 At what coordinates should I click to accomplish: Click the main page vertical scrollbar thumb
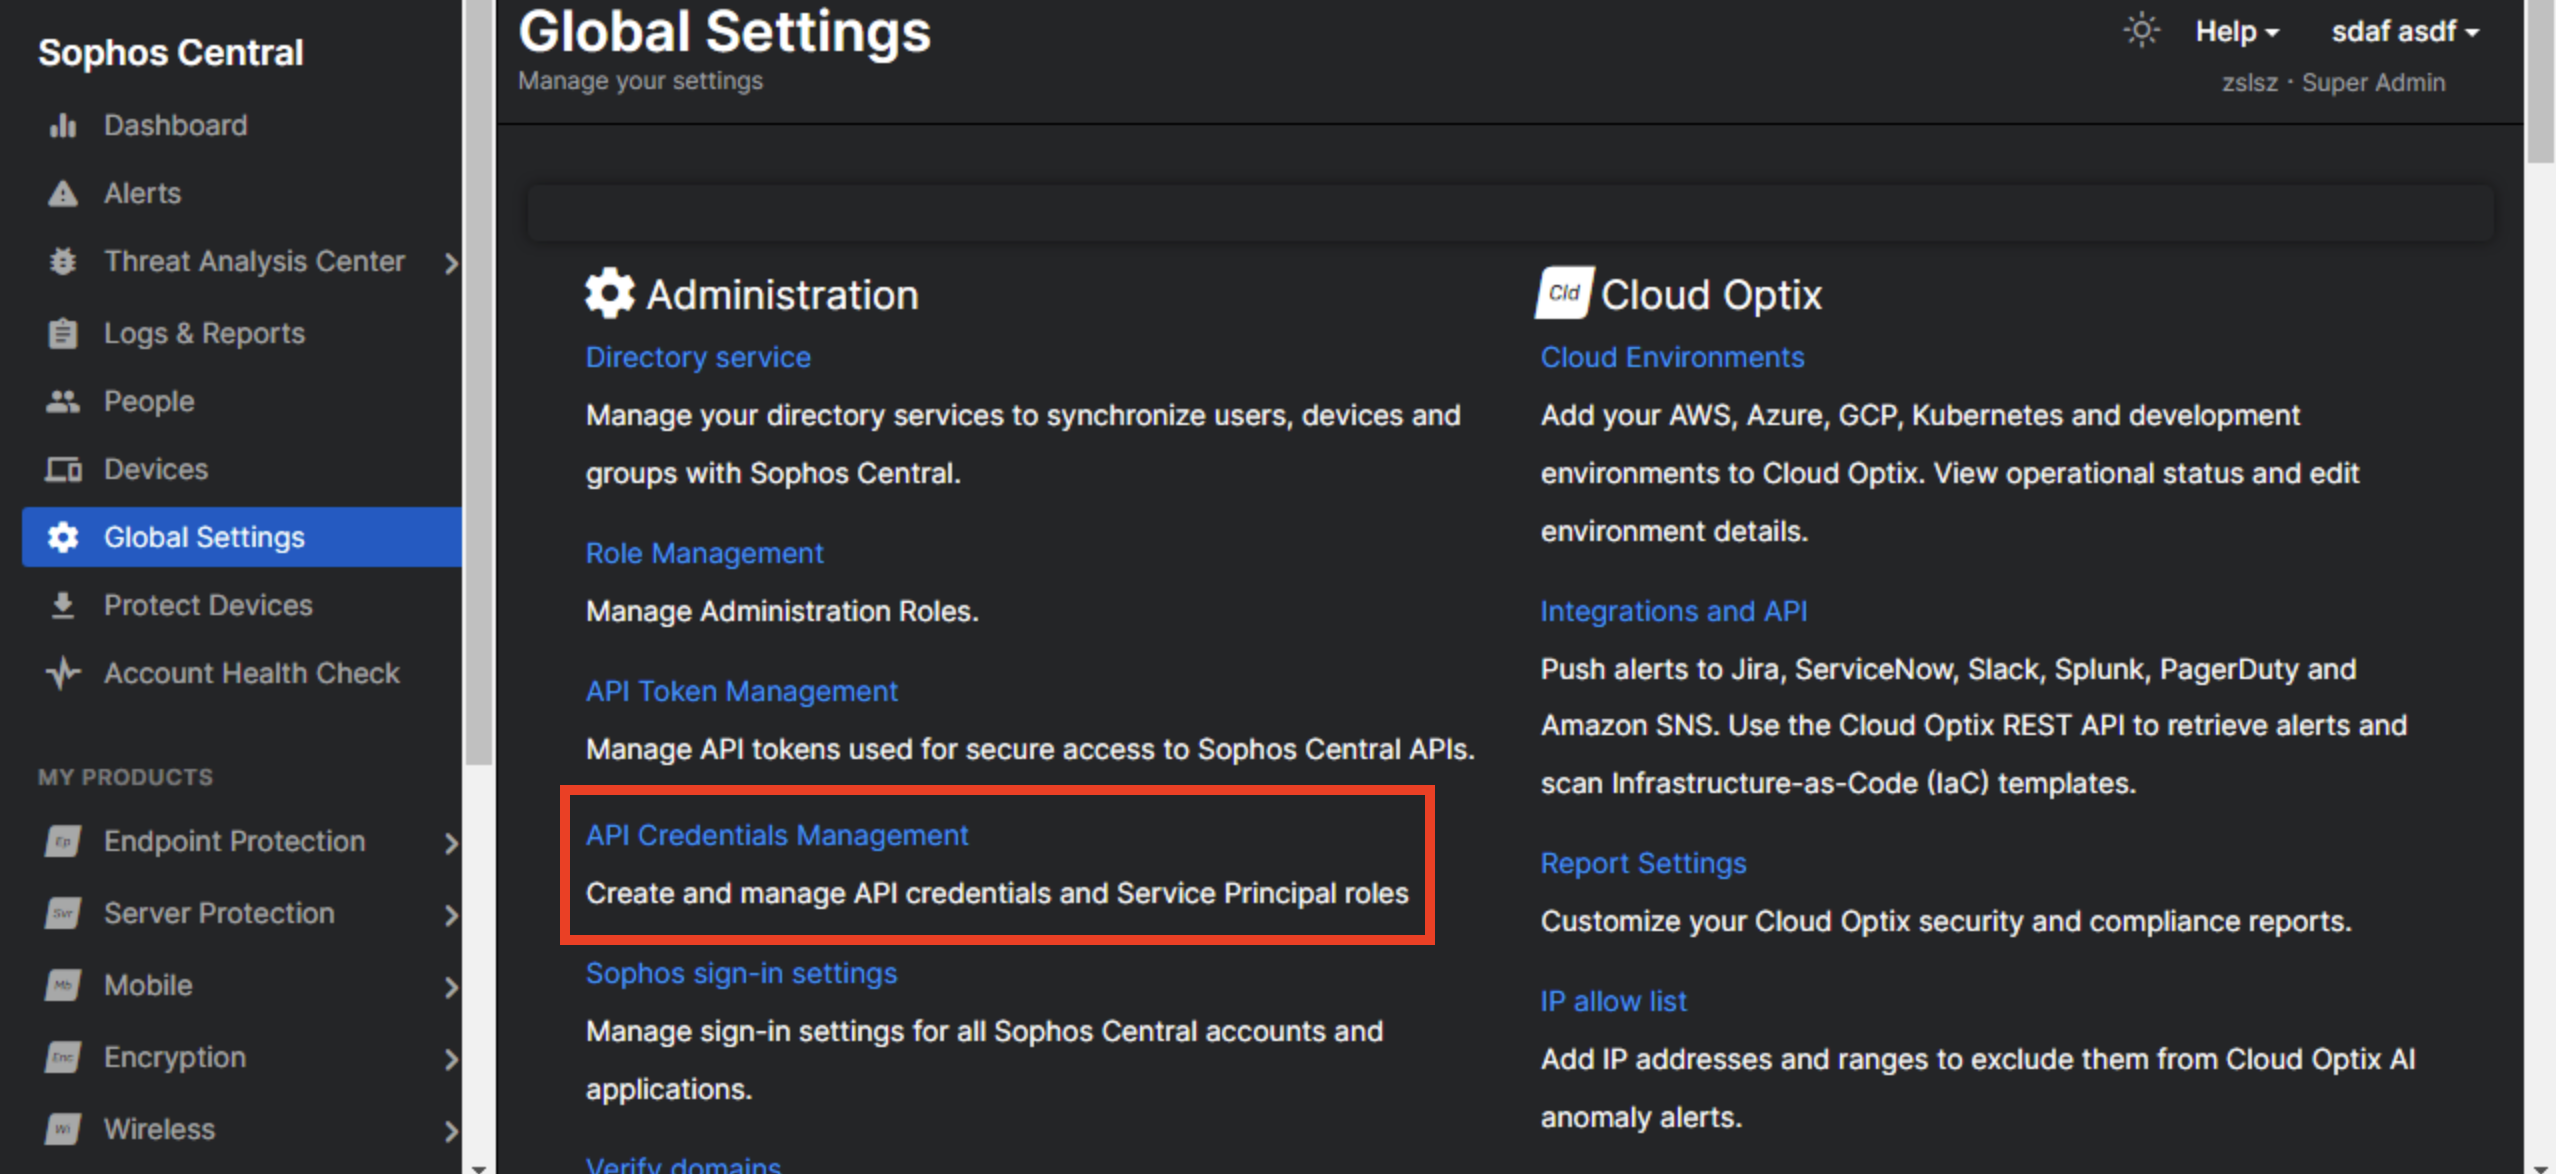2540,80
